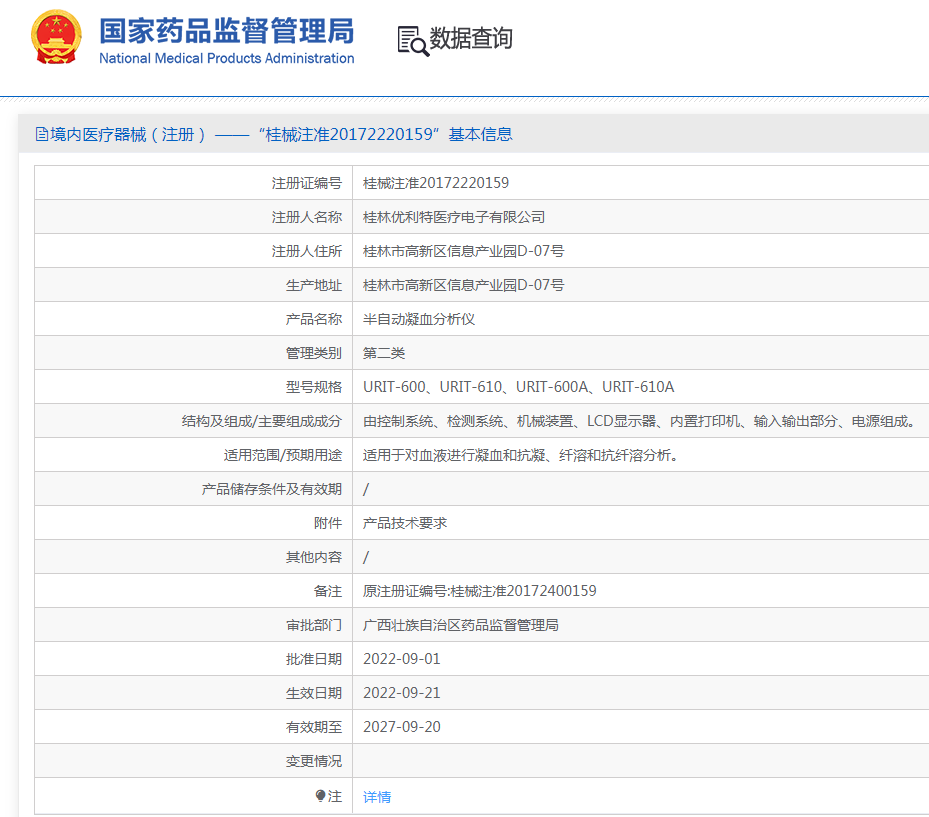Viewport: 929px width, 817px height.
Task: Select approving department 广西壮族自治区药品监督管理局
Action: pyautogui.click(x=460, y=625)
